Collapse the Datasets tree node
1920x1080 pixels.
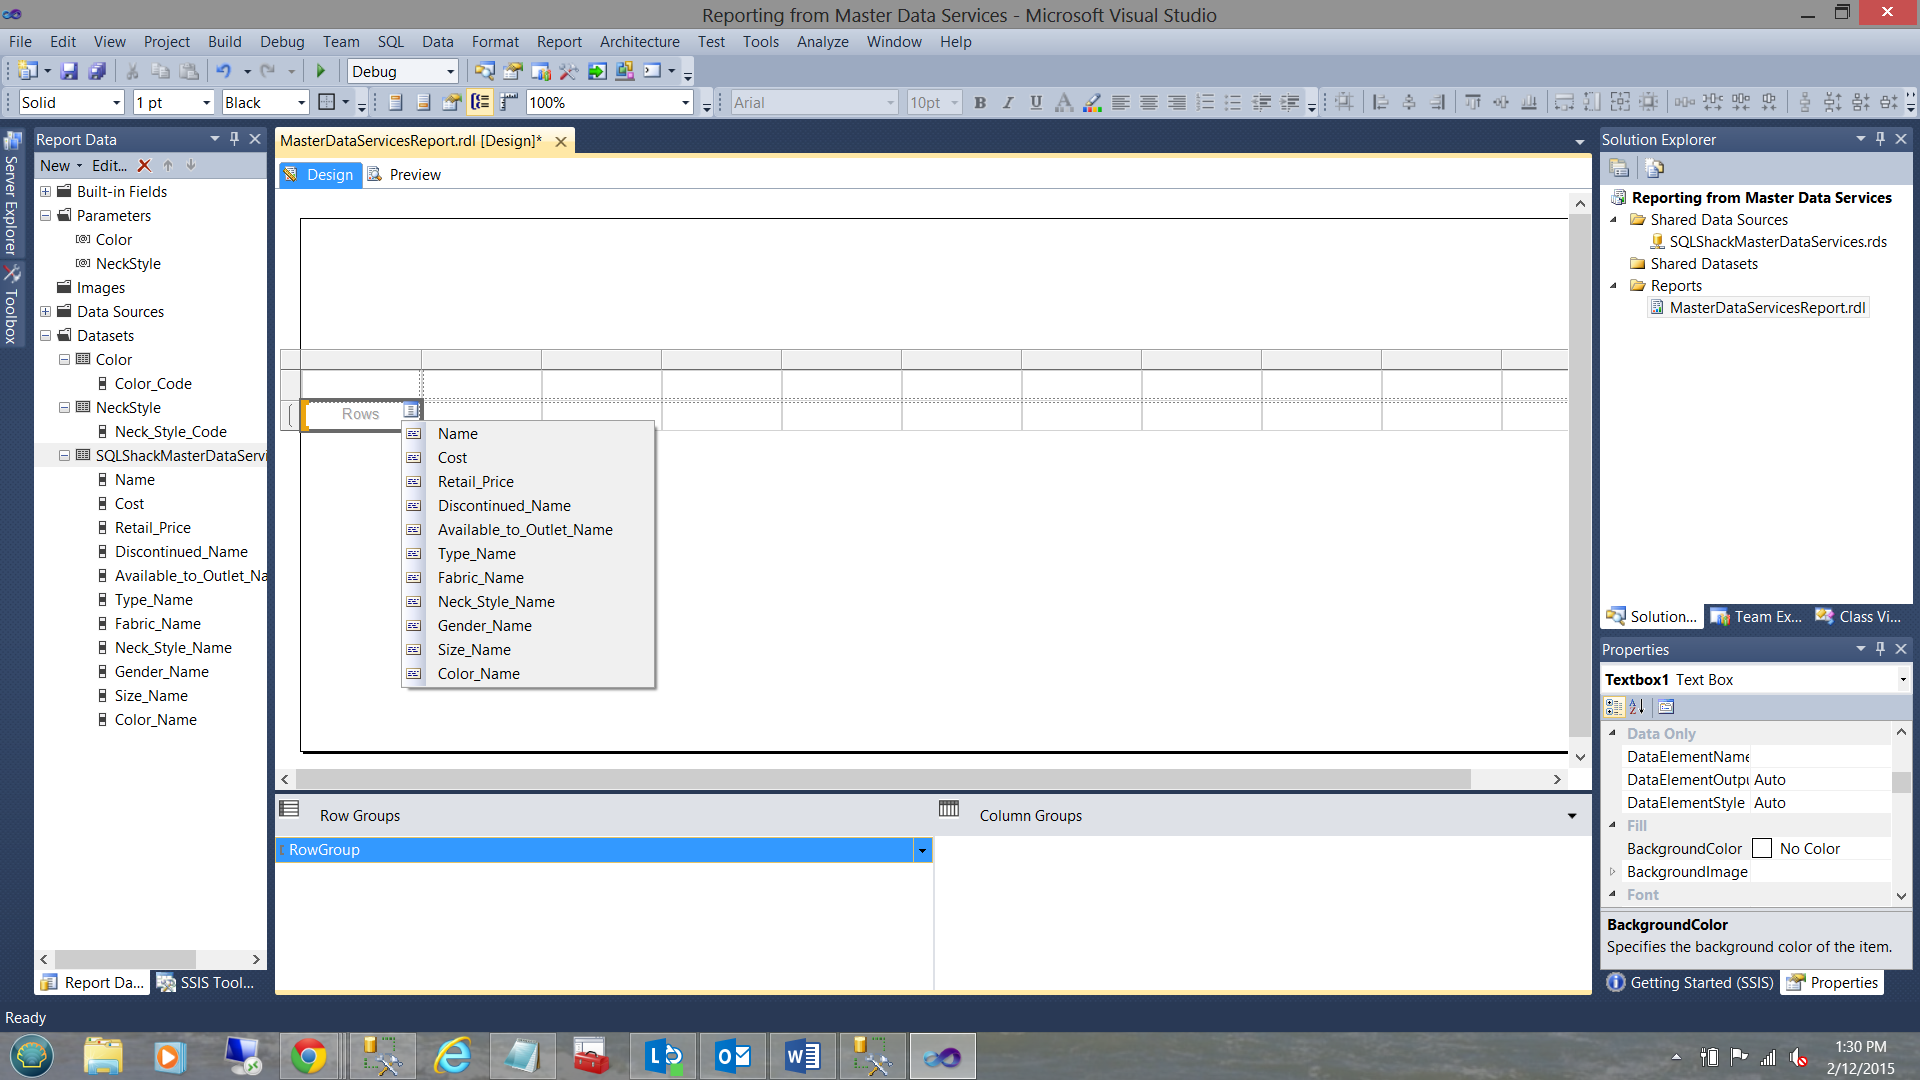pos(46,336)
